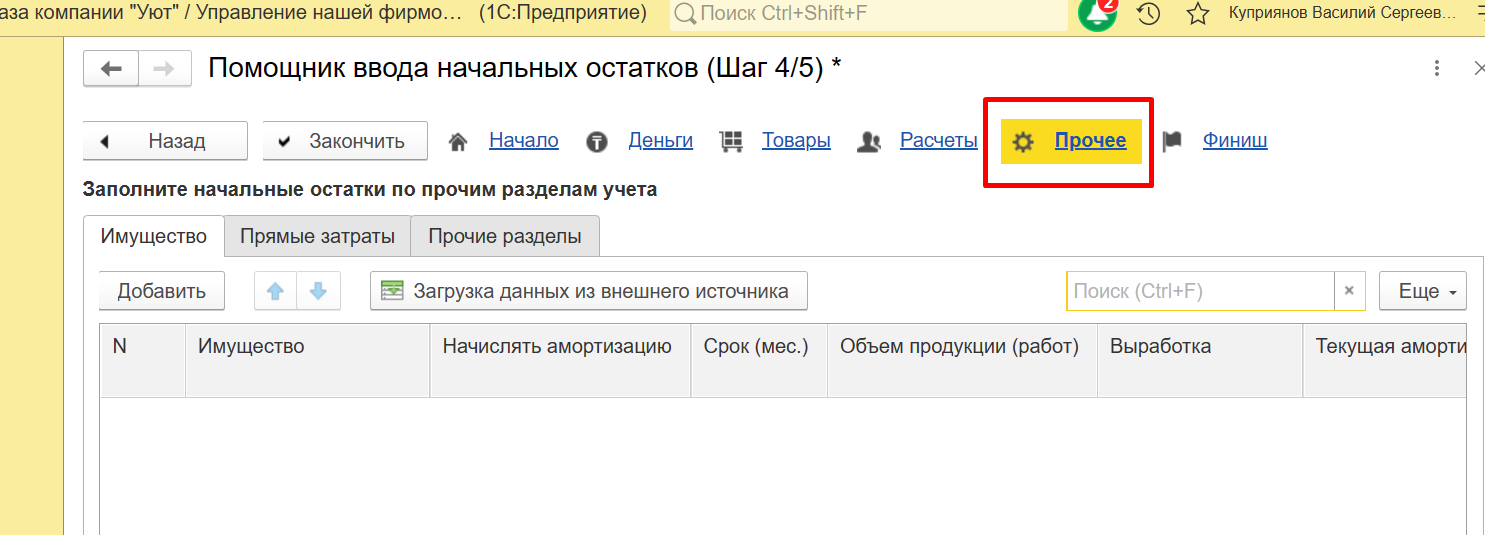Click Загрузка данных из внешнего источника

coord(588,291)
